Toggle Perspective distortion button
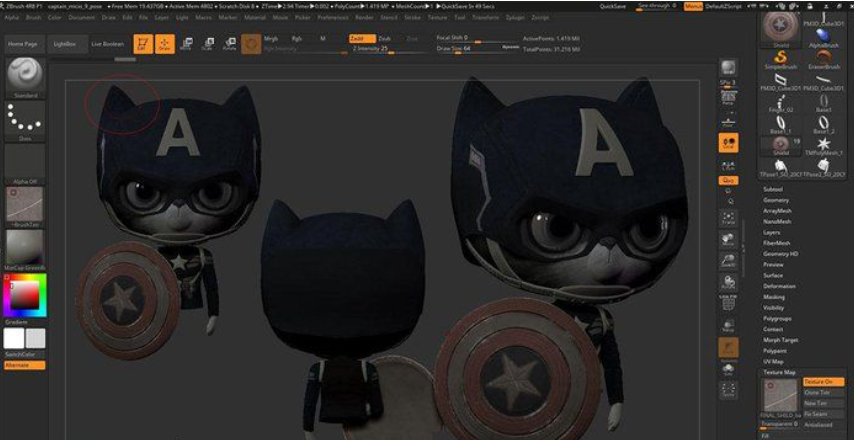The image size is (854, 440). 728,98
